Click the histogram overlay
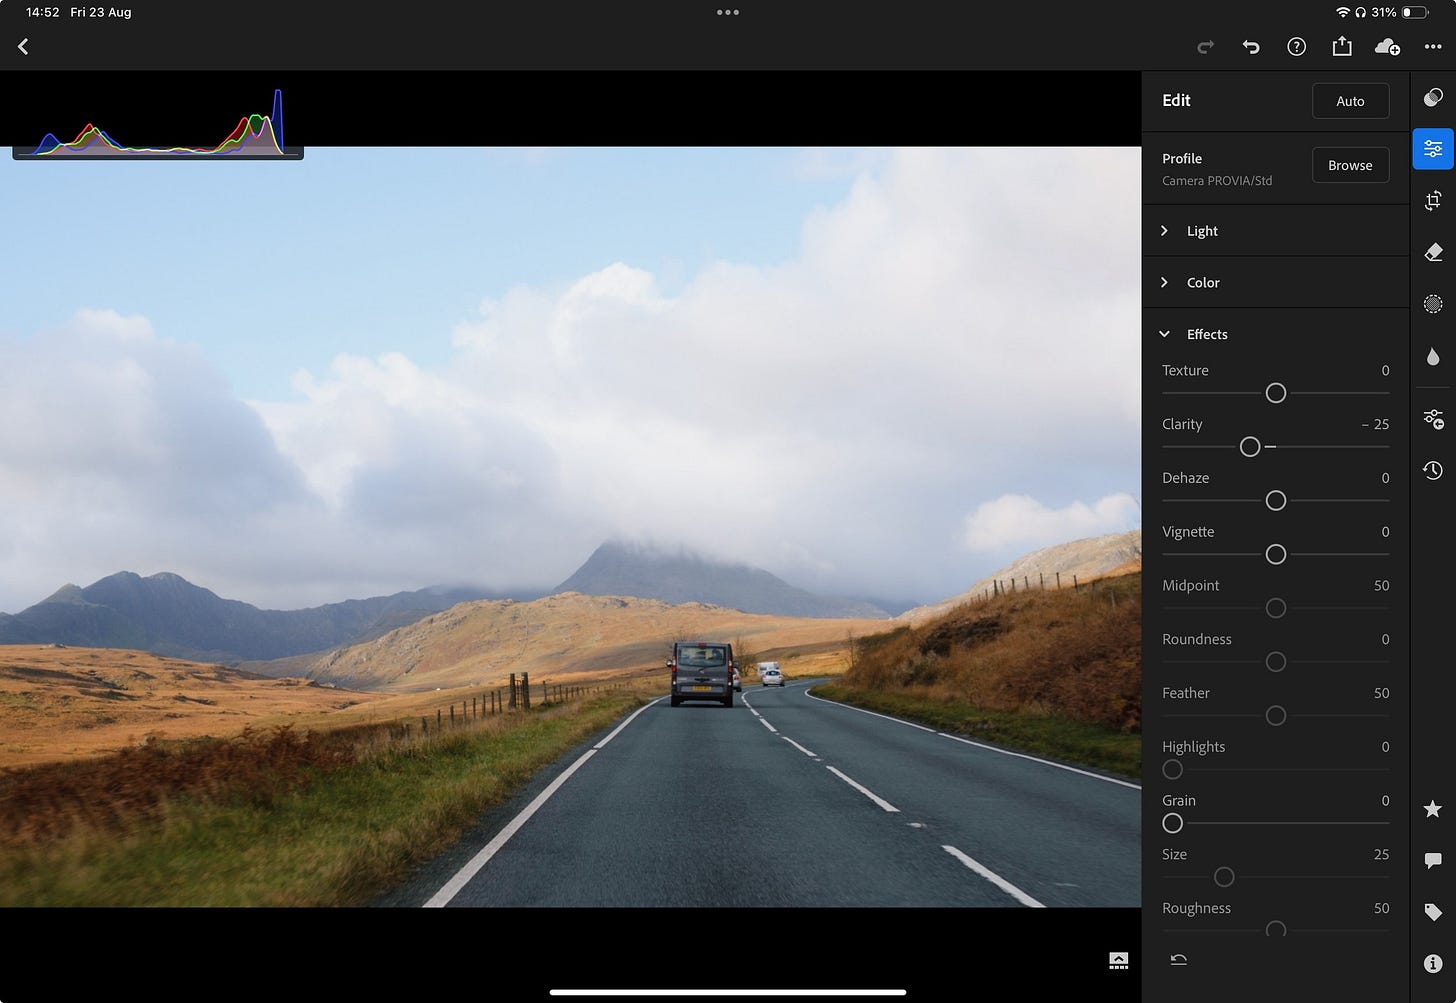This screenshot has width=1456, height=1003. click(158, 122)
